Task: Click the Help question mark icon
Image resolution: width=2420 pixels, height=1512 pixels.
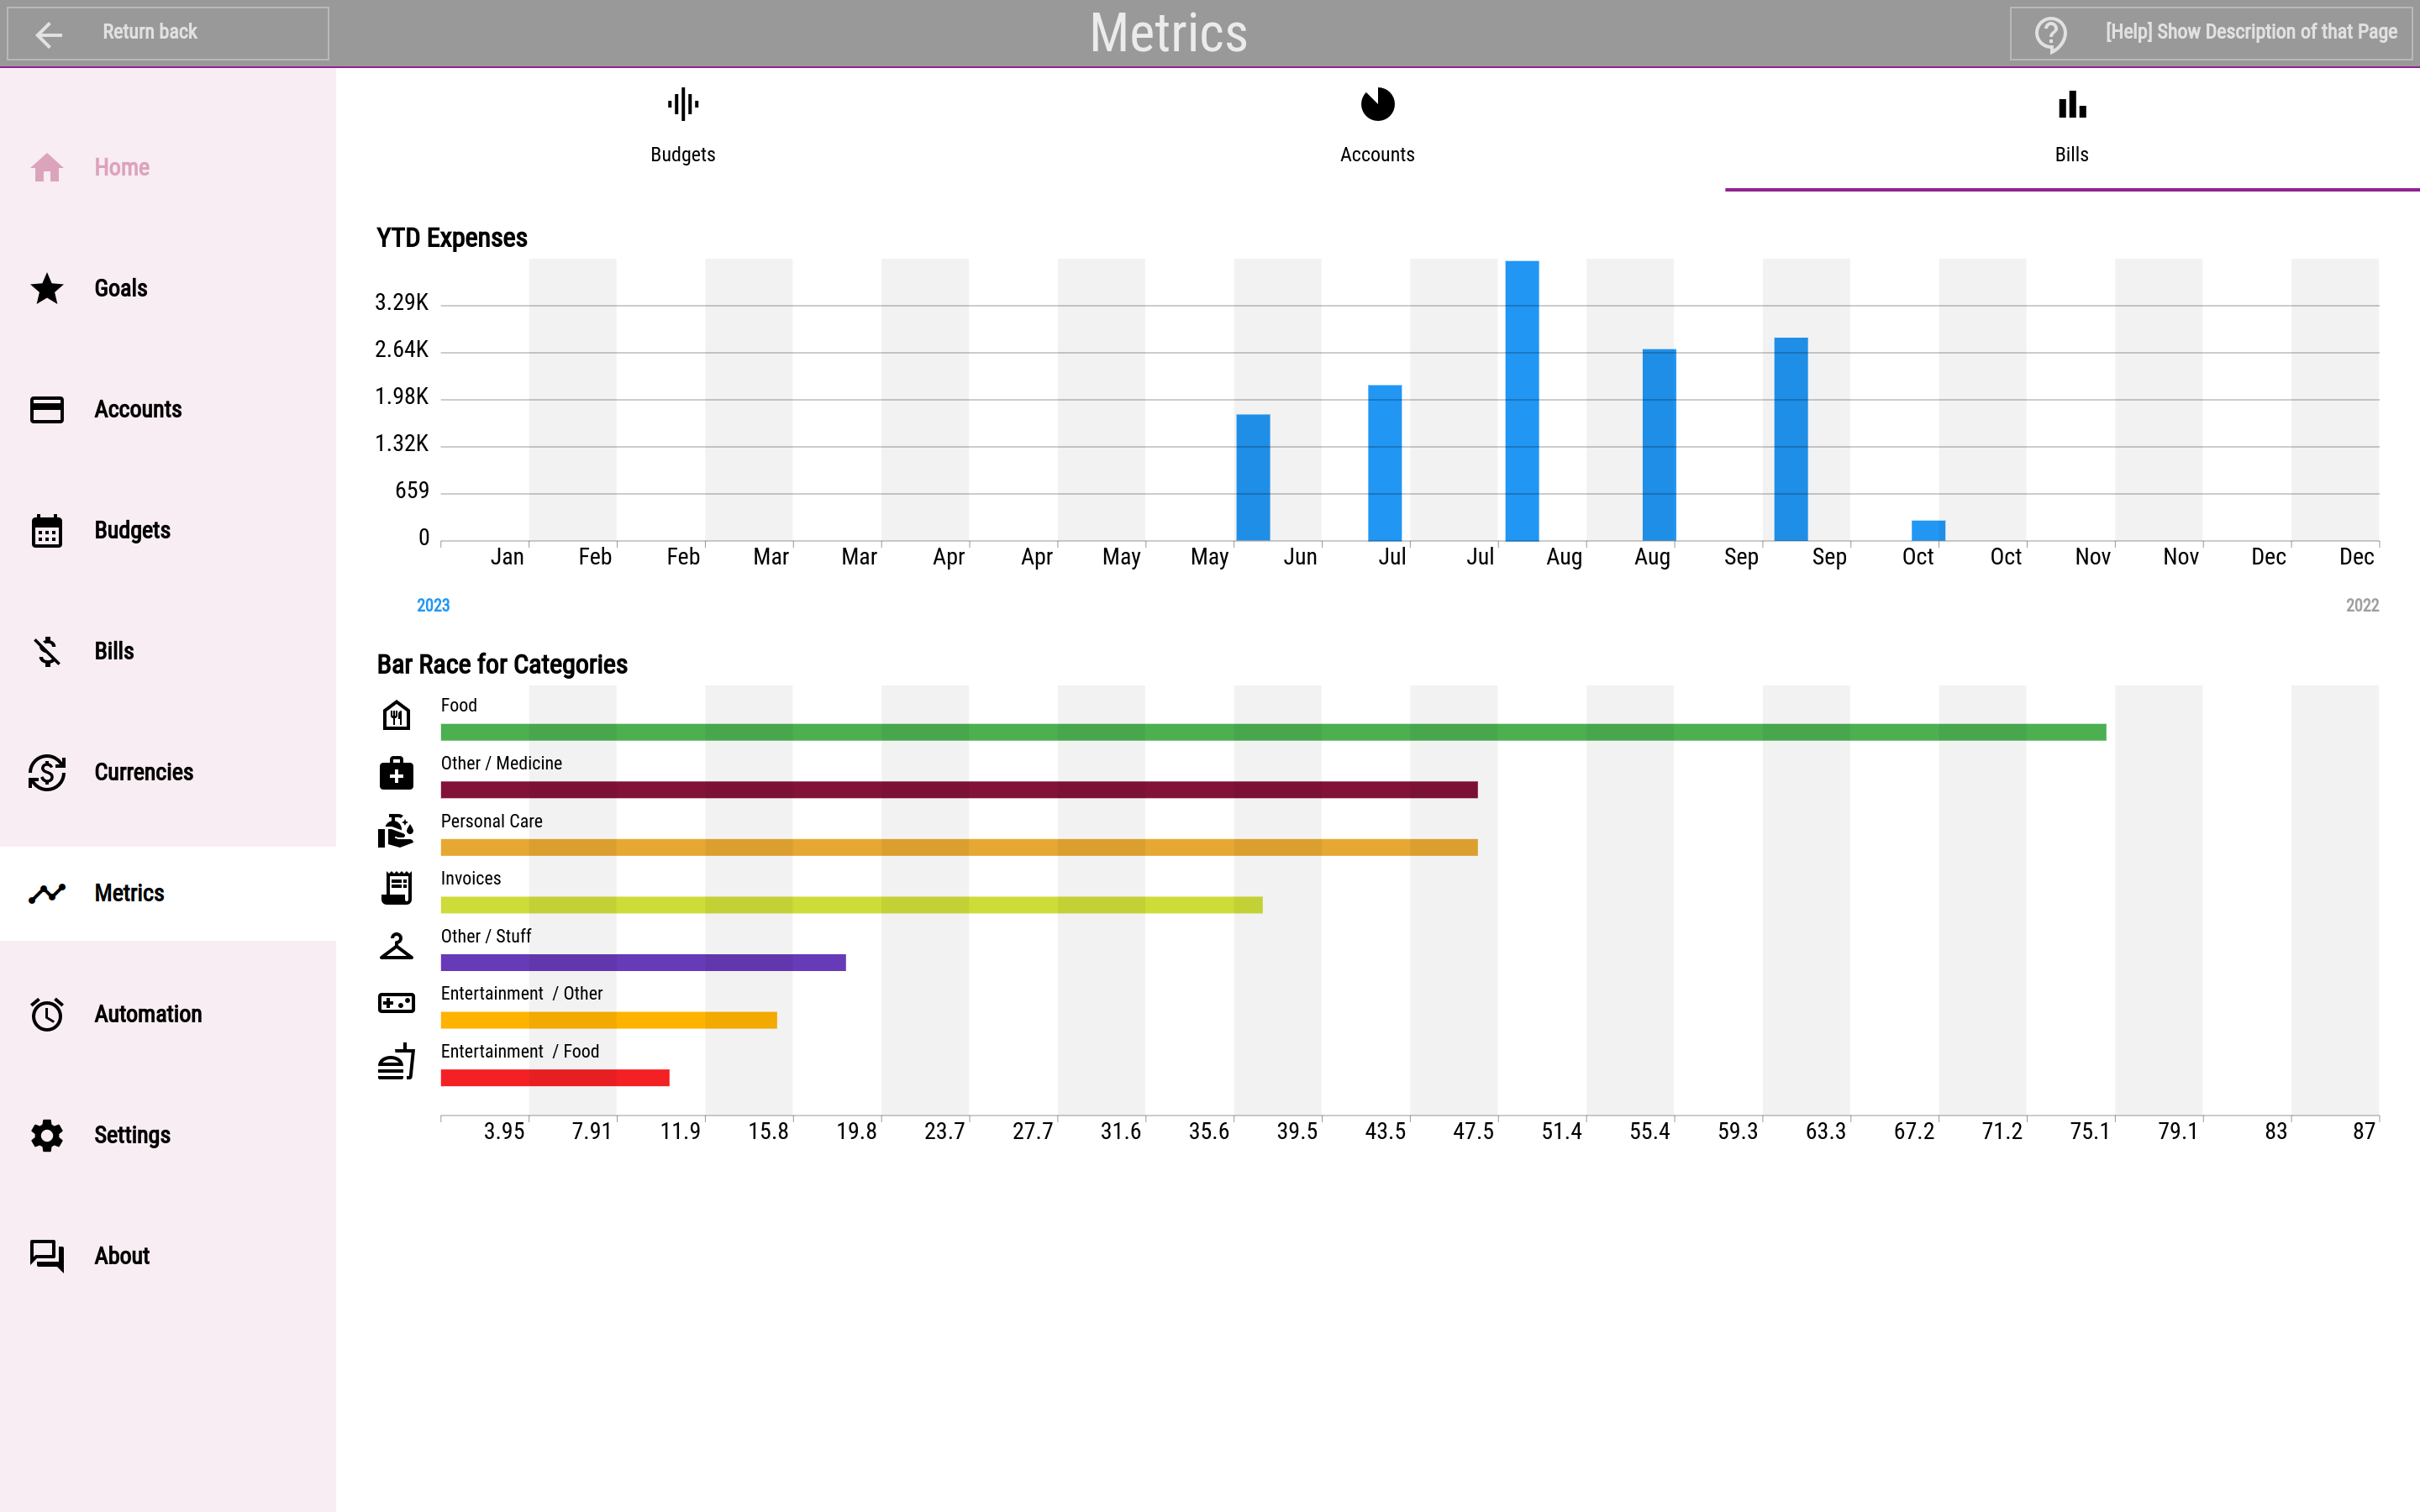Action: point(2050,33)
